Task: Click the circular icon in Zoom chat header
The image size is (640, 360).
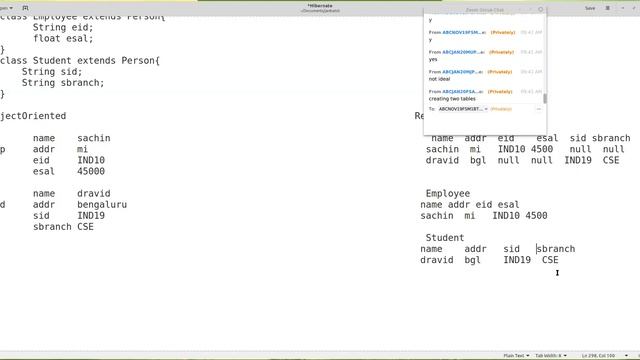Action: [x=540, y=9]
